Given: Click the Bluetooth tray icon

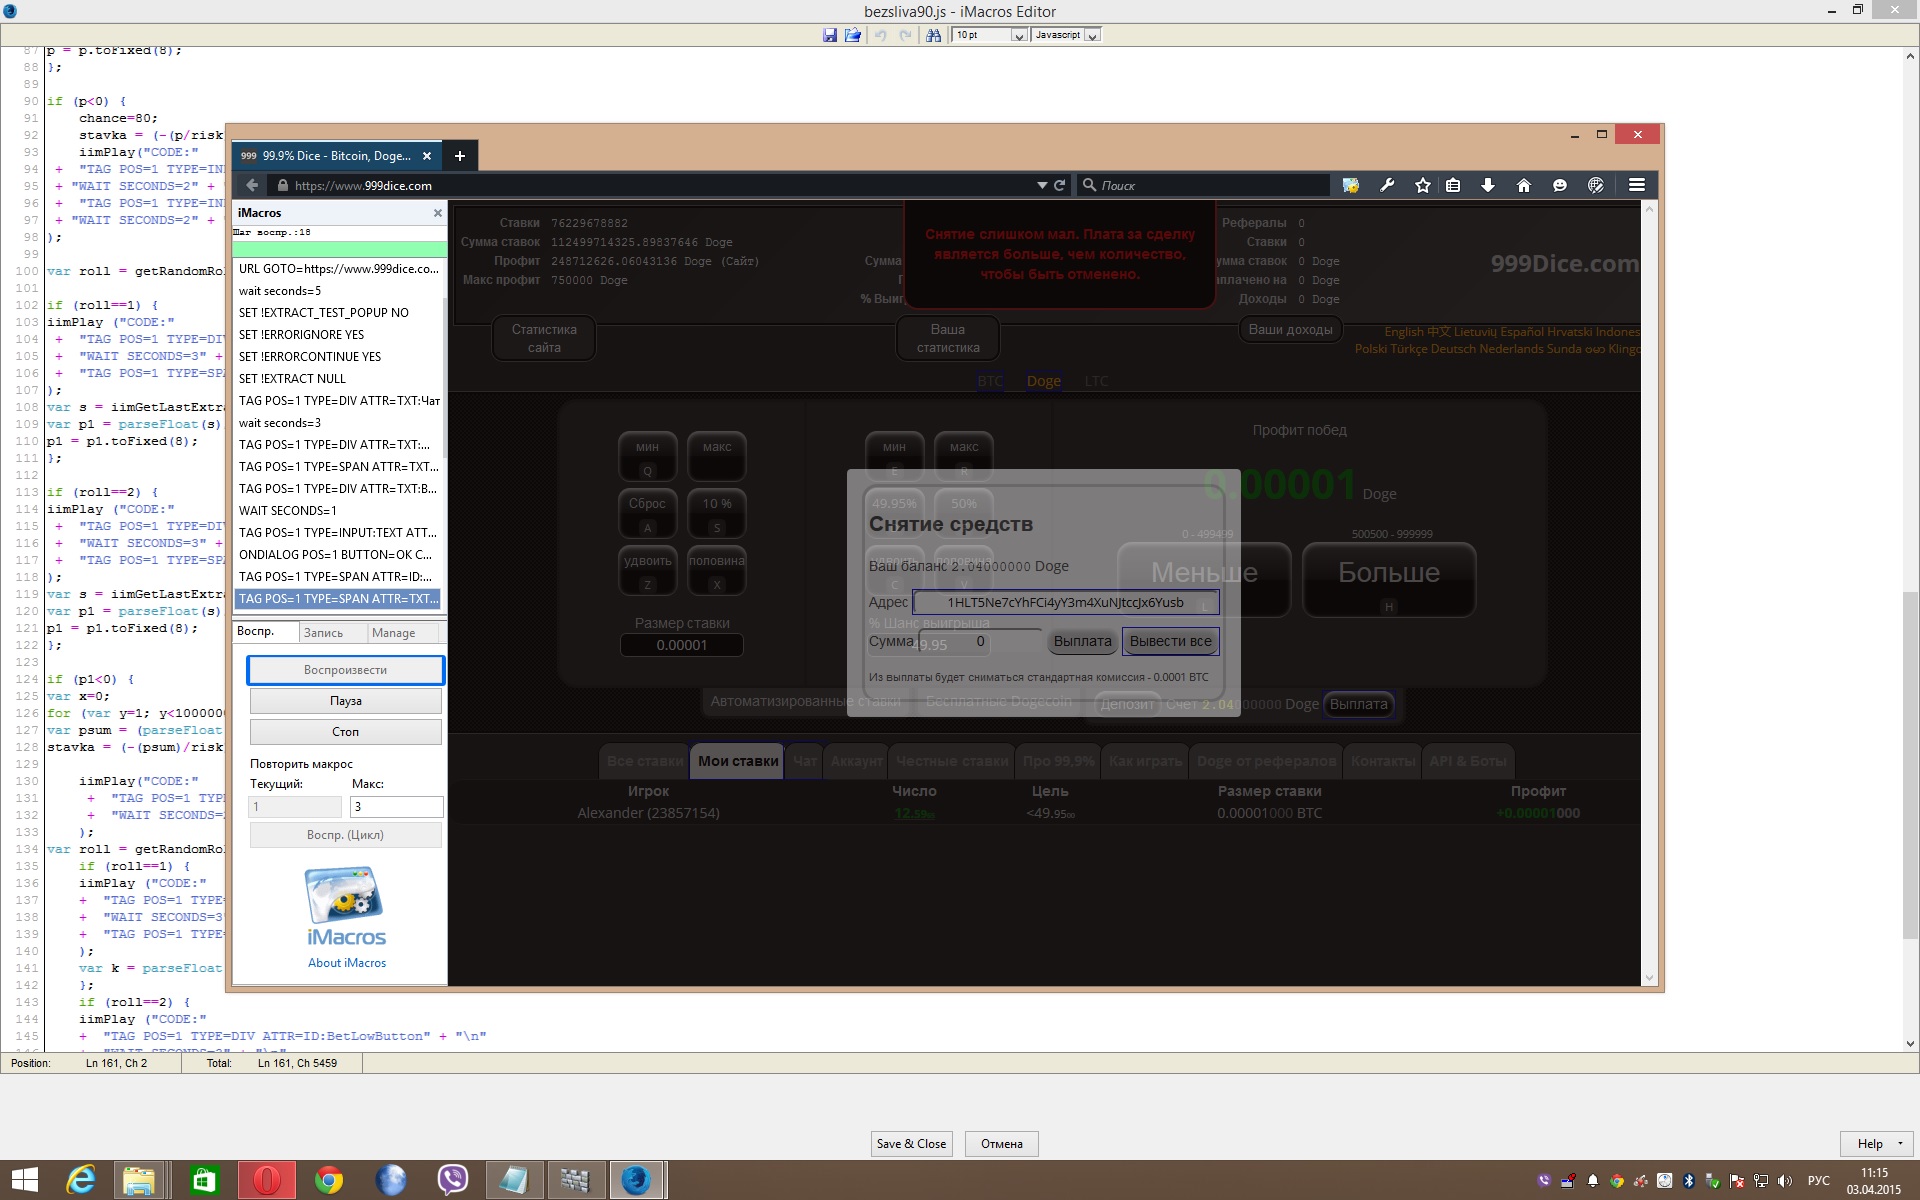Looking at the screenshot, I should (1688, 1181).
